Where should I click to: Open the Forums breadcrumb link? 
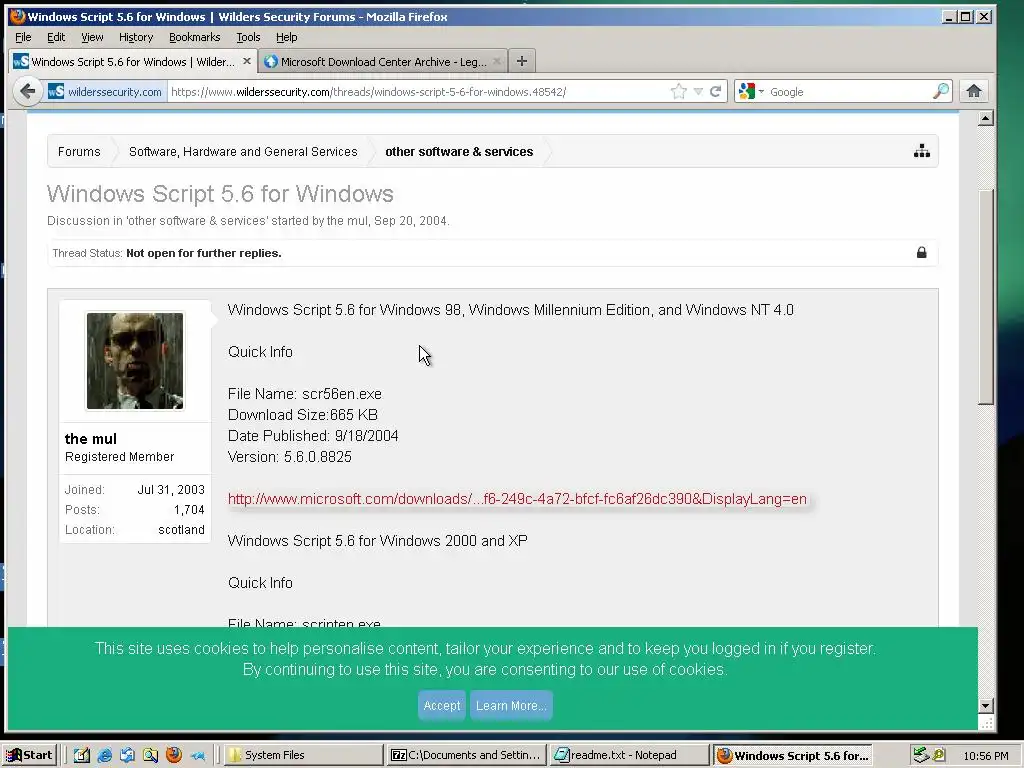tap(79, 152)
